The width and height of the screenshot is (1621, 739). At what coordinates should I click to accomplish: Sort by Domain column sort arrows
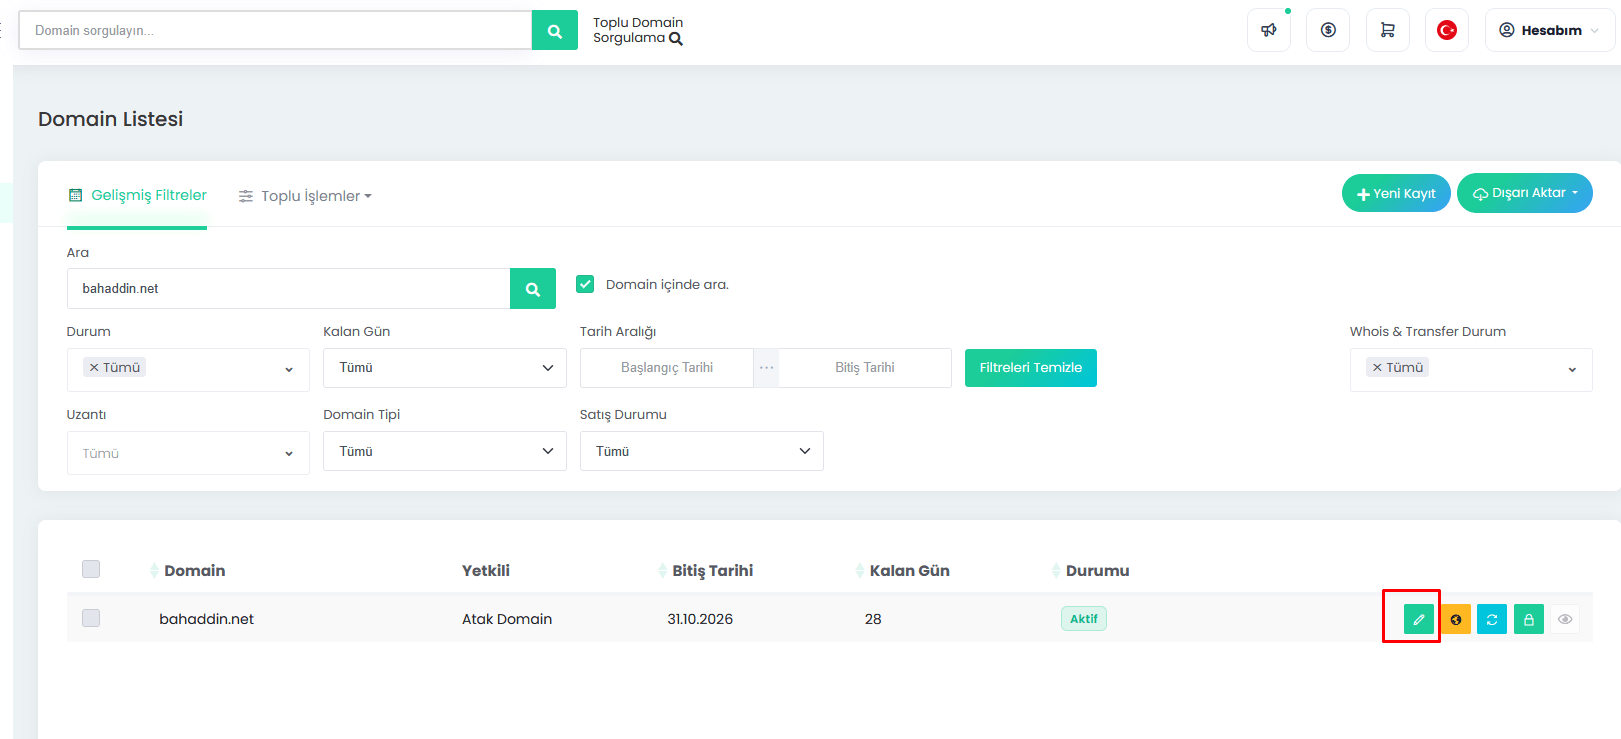point(154,571)
